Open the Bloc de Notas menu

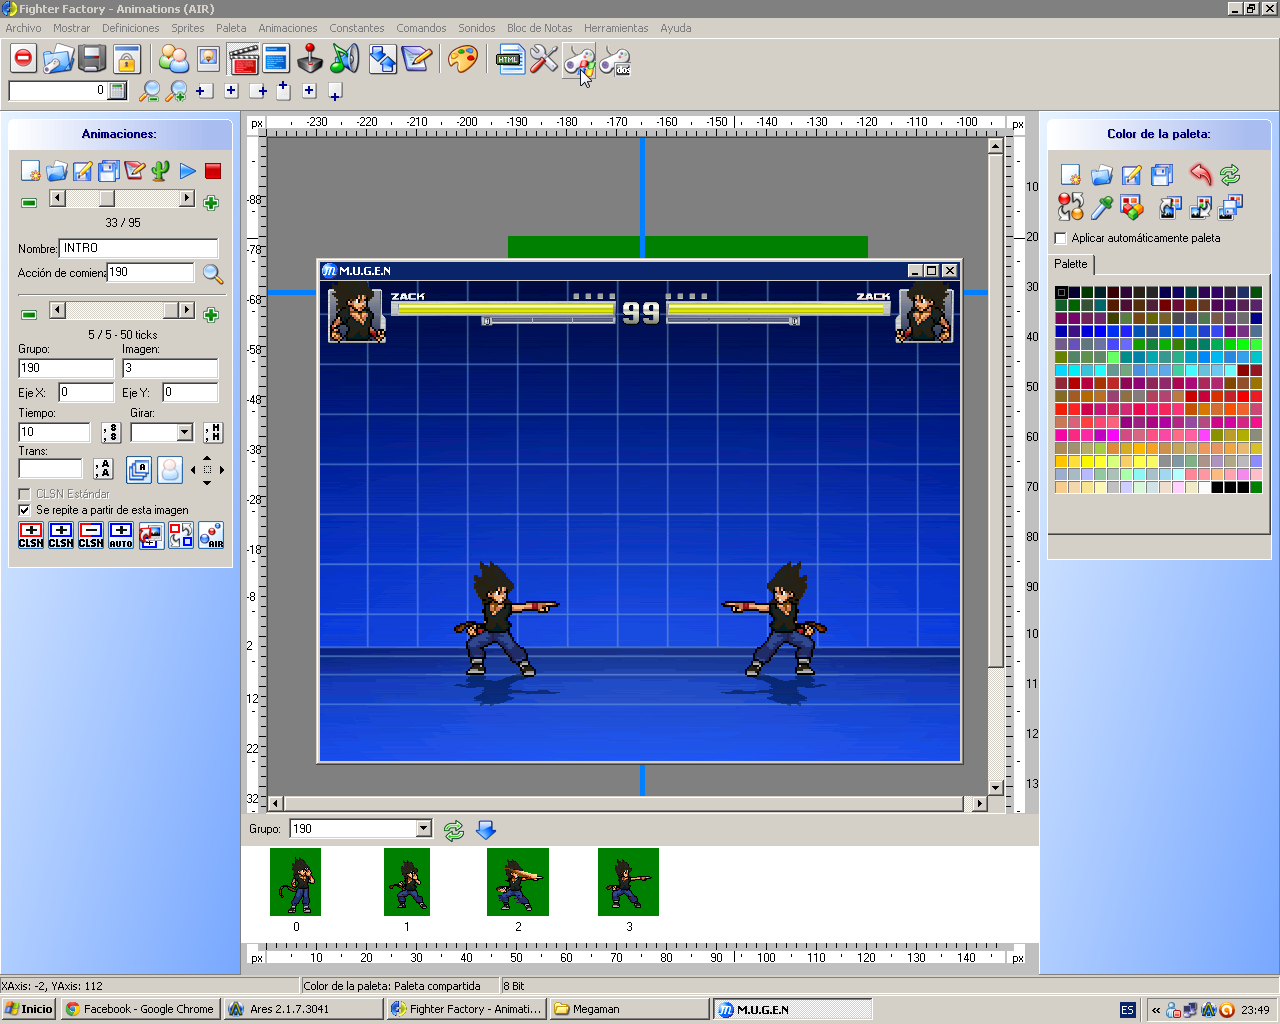[540, 28]
